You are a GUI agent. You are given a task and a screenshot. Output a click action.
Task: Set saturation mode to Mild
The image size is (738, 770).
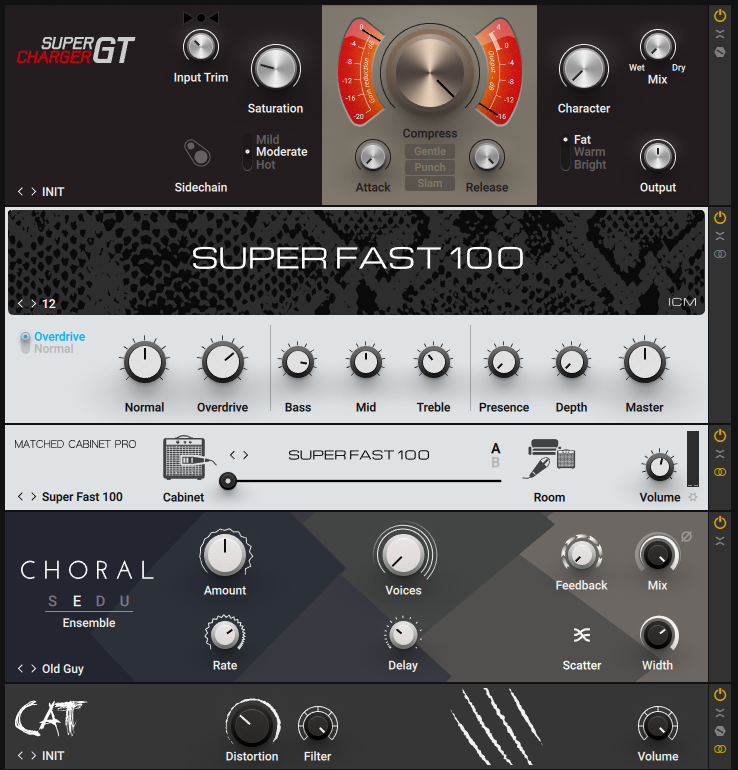(x=268, y=139)
